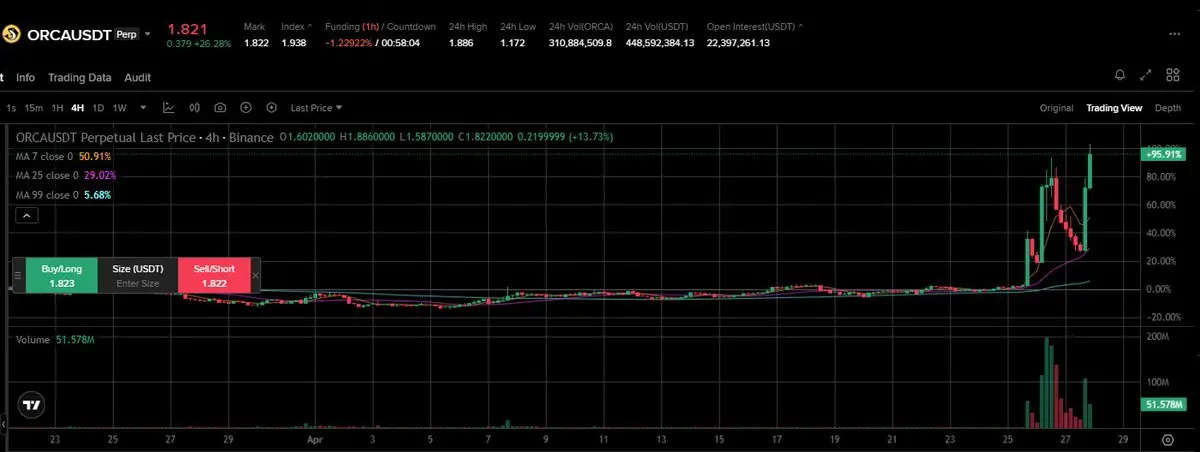
Task: Click the circled dot replay icon
Action: (x=270, y=108)
